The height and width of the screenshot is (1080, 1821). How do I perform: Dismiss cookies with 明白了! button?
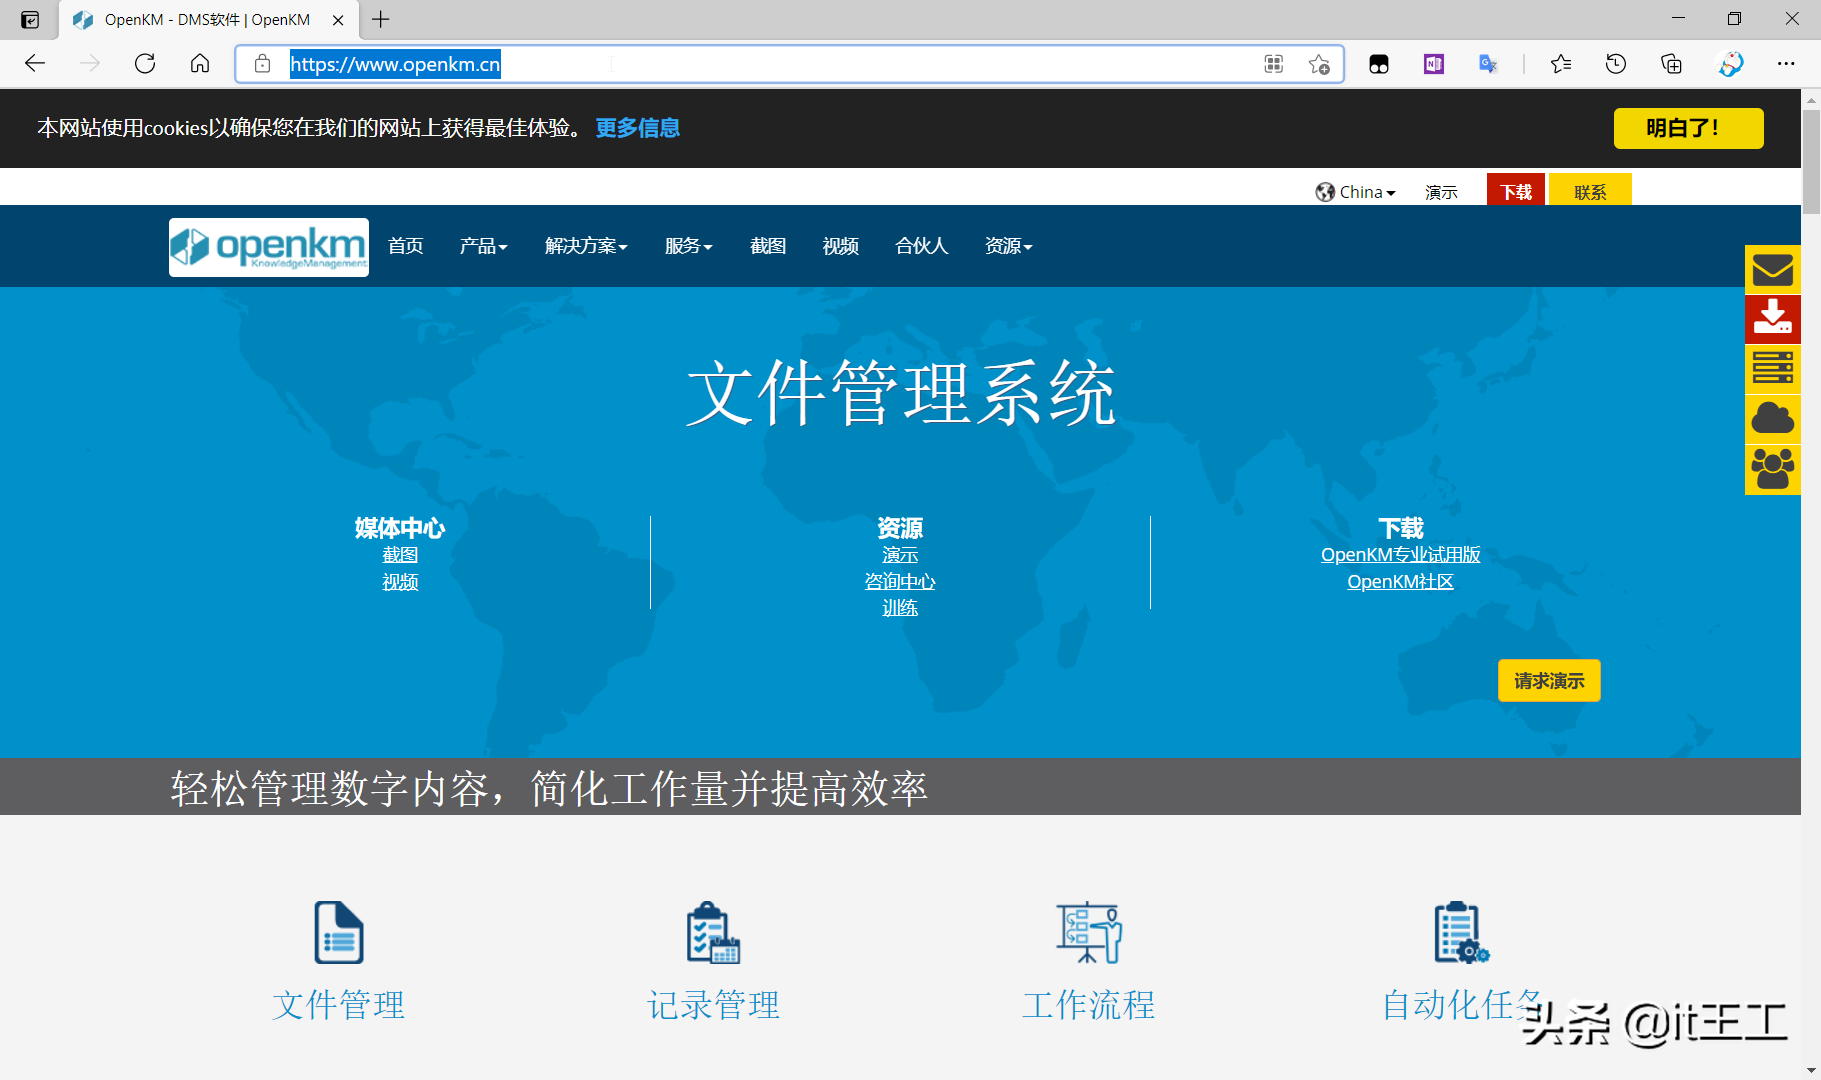[x=1688, y=128]
